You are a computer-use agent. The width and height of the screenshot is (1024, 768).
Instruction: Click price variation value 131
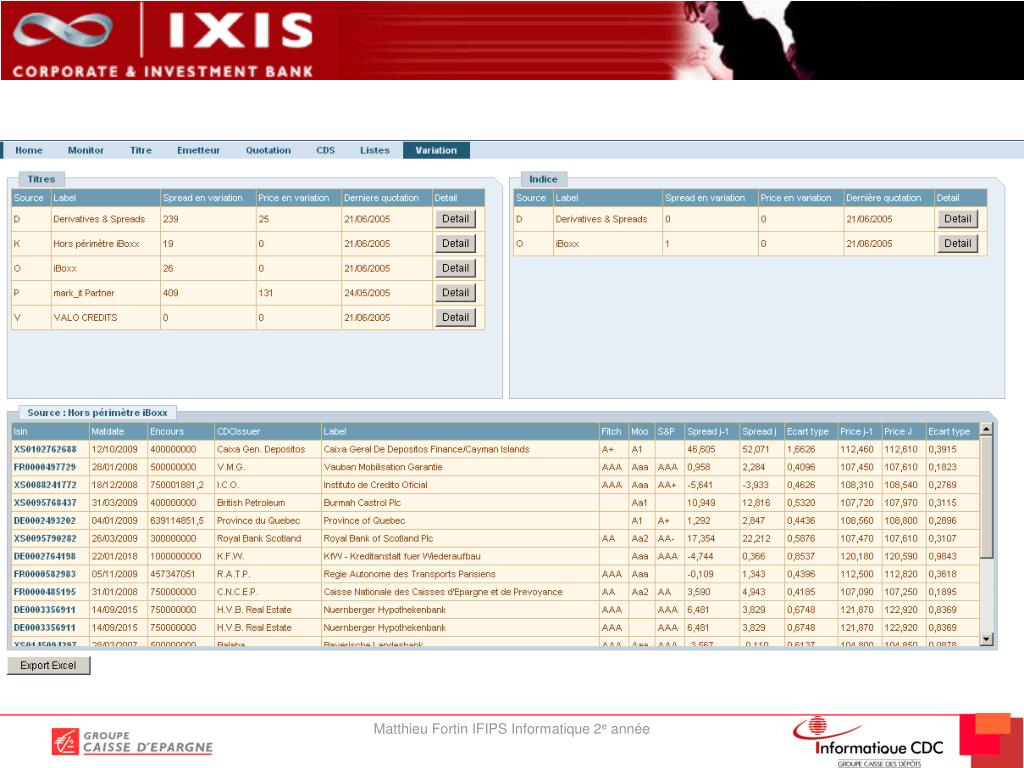click(265, 293)
